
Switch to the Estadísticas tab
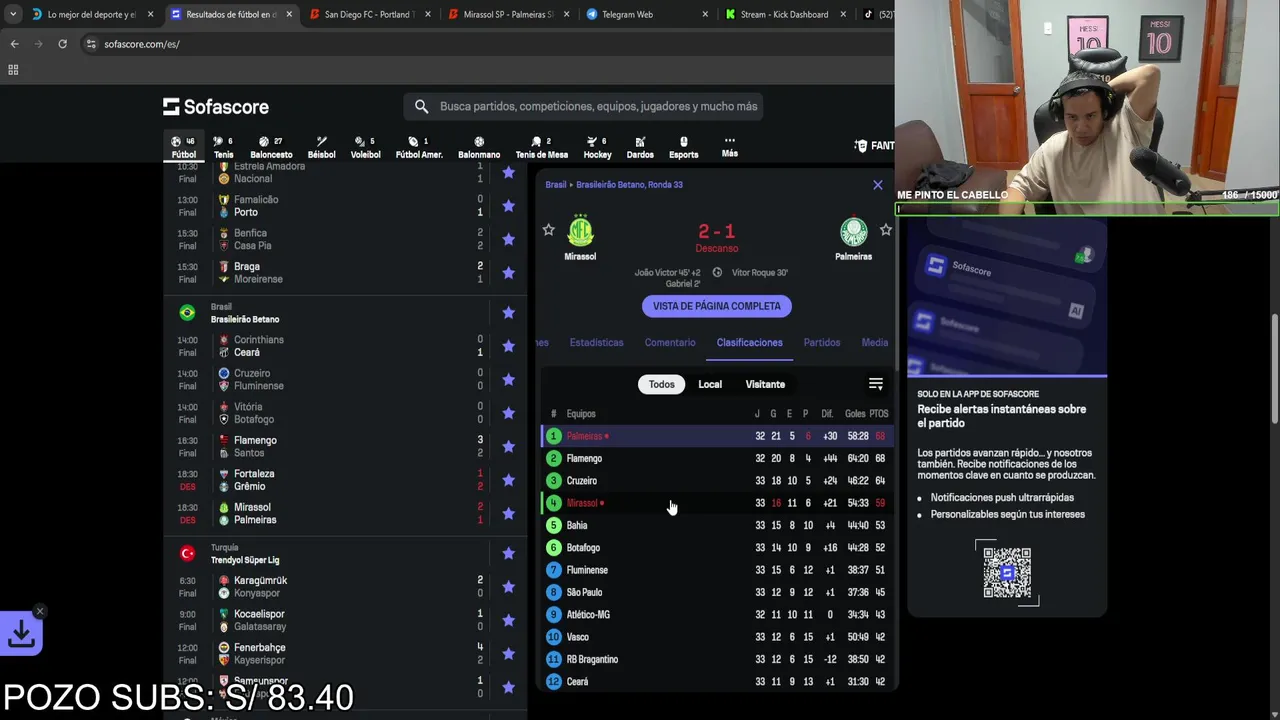coord(596,342)
